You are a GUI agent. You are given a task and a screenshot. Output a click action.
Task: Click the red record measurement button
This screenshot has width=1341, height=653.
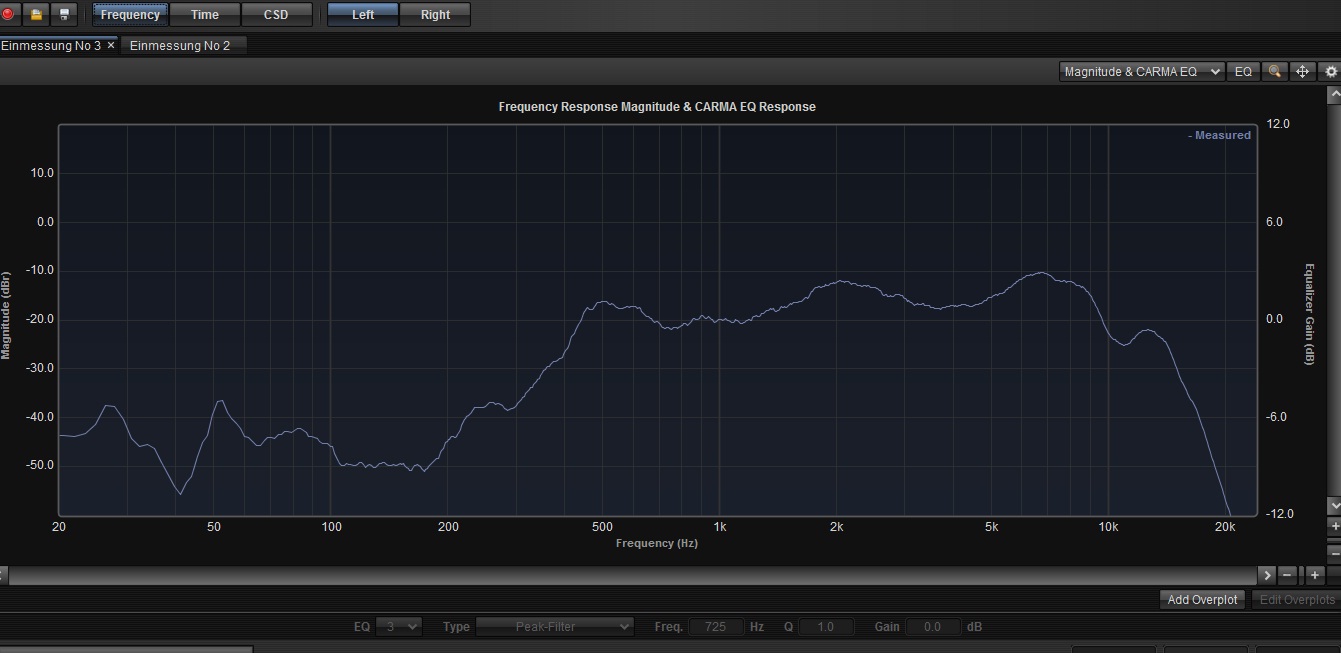[x=9, y=14]
